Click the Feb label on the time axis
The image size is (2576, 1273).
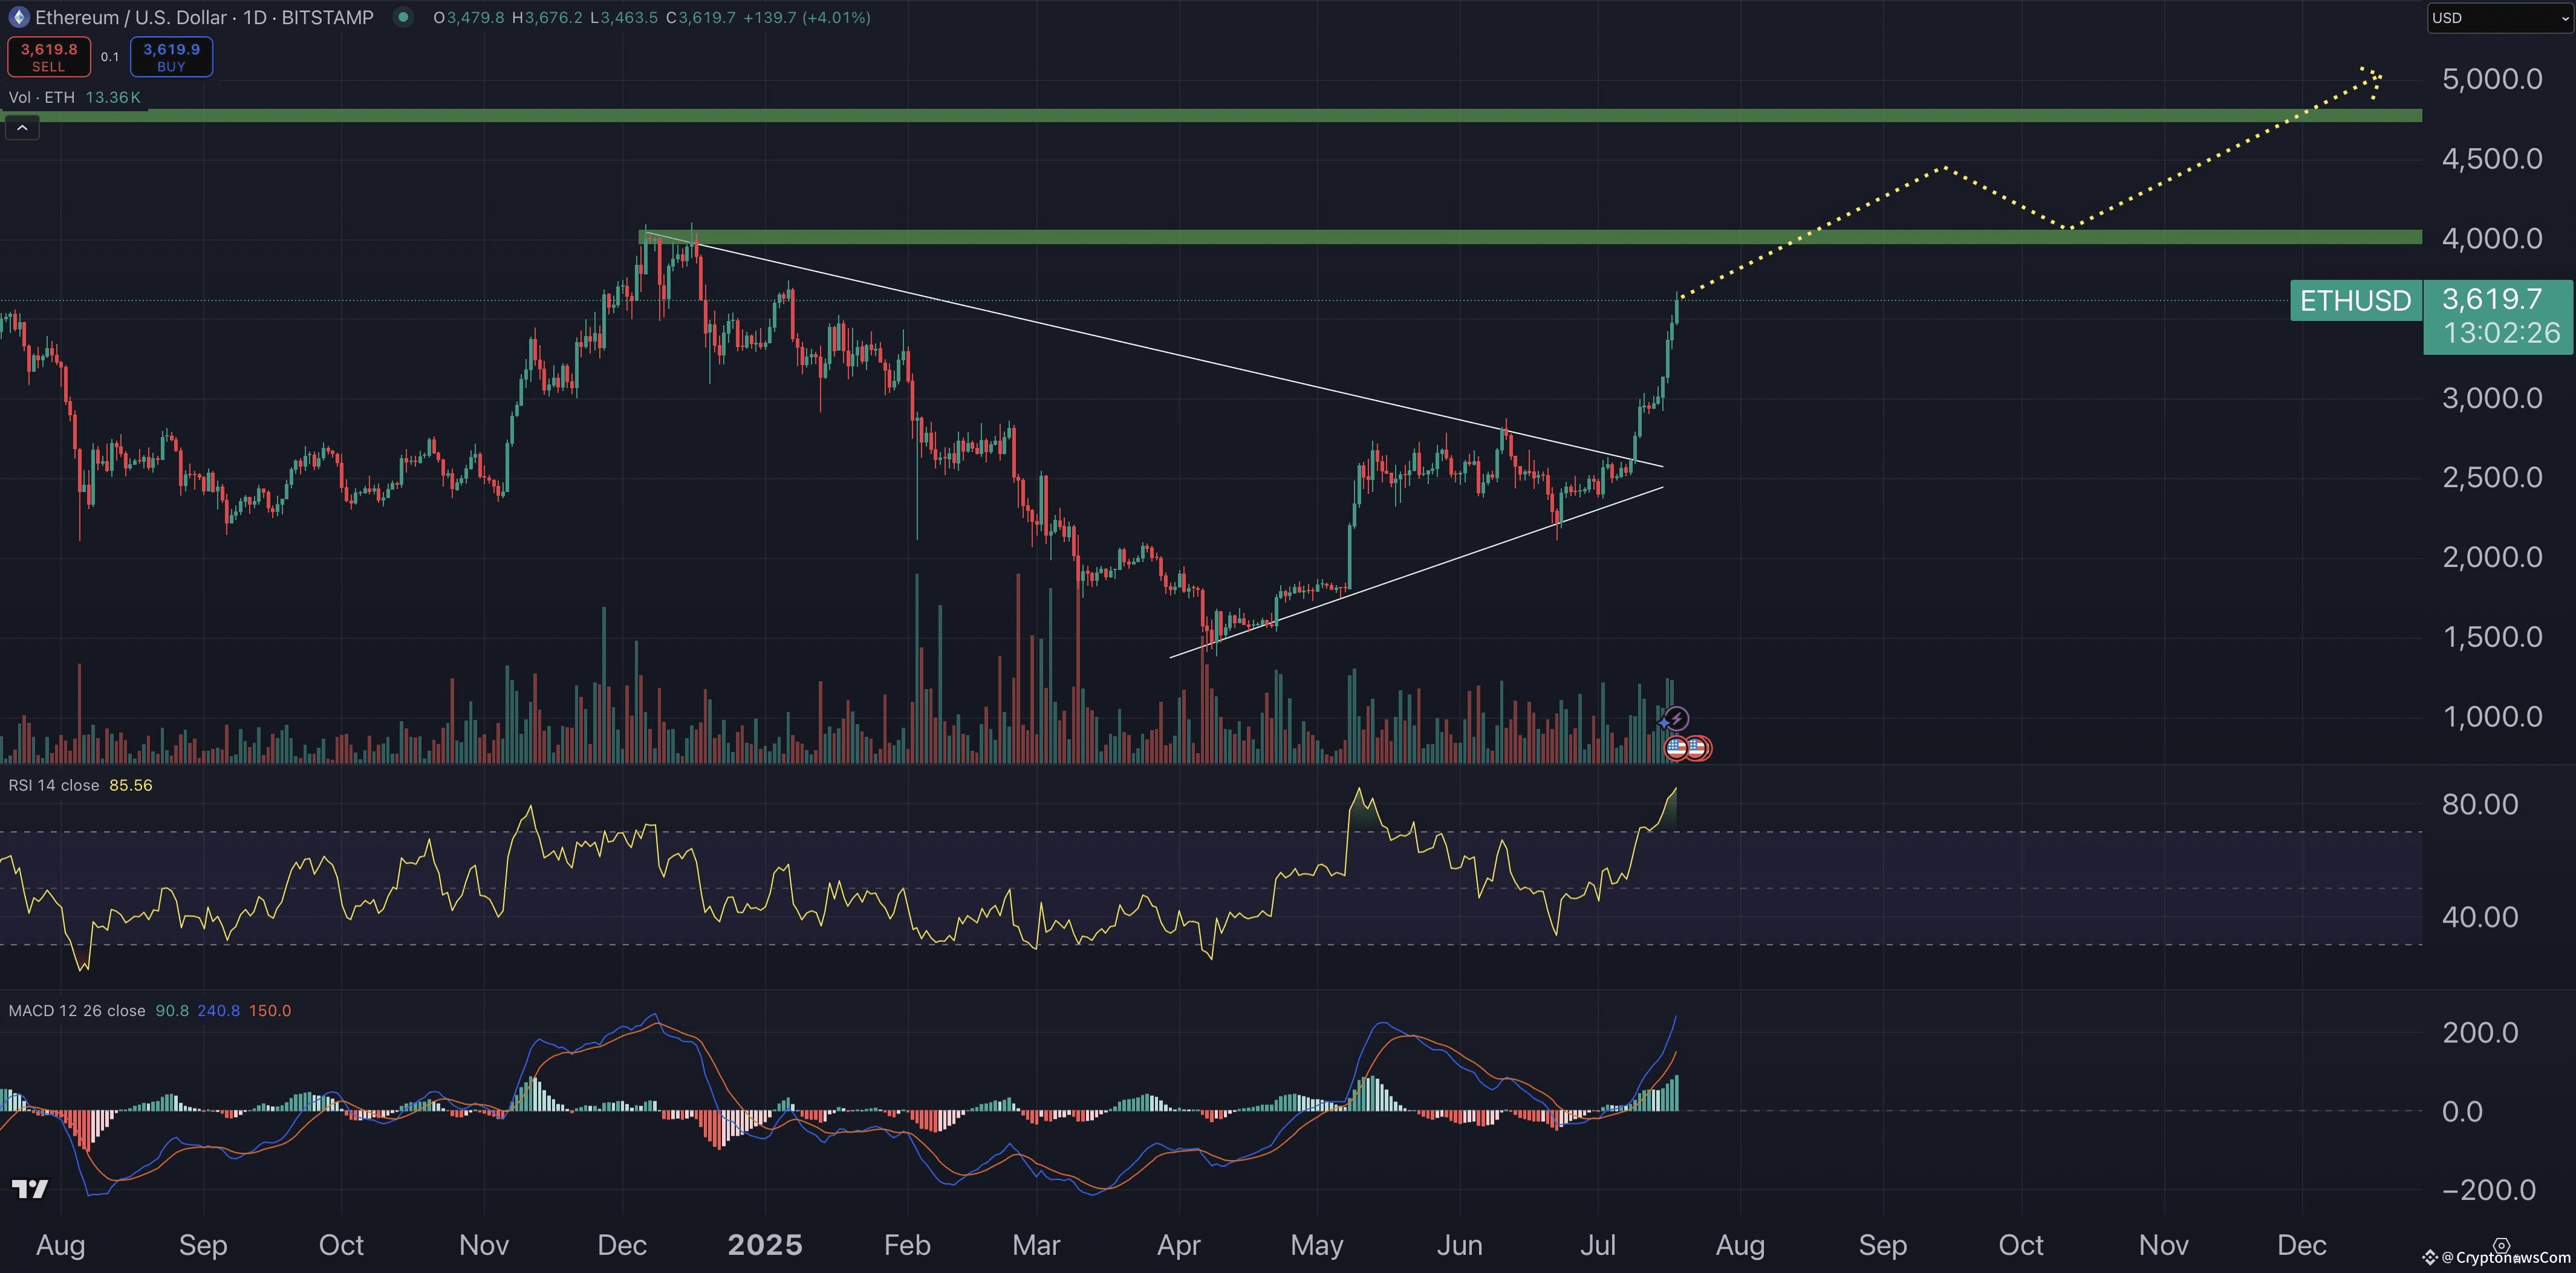coord(907,1245)
